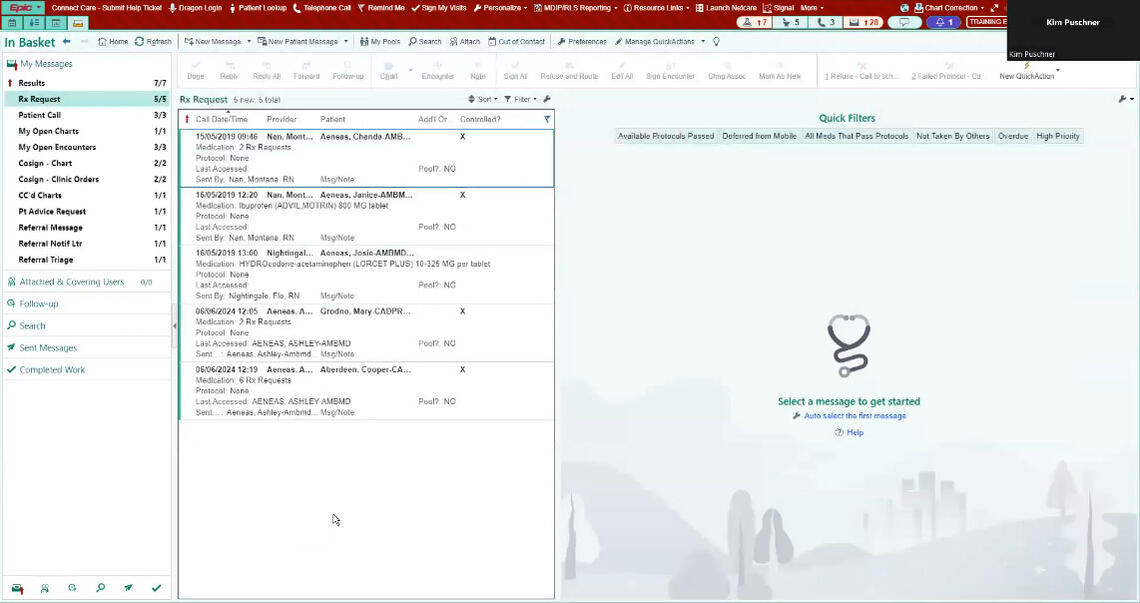Screen dimensions: 1140x603
Task: Toggle the Not Taken By Others filter
Action: tap(952, 136)
